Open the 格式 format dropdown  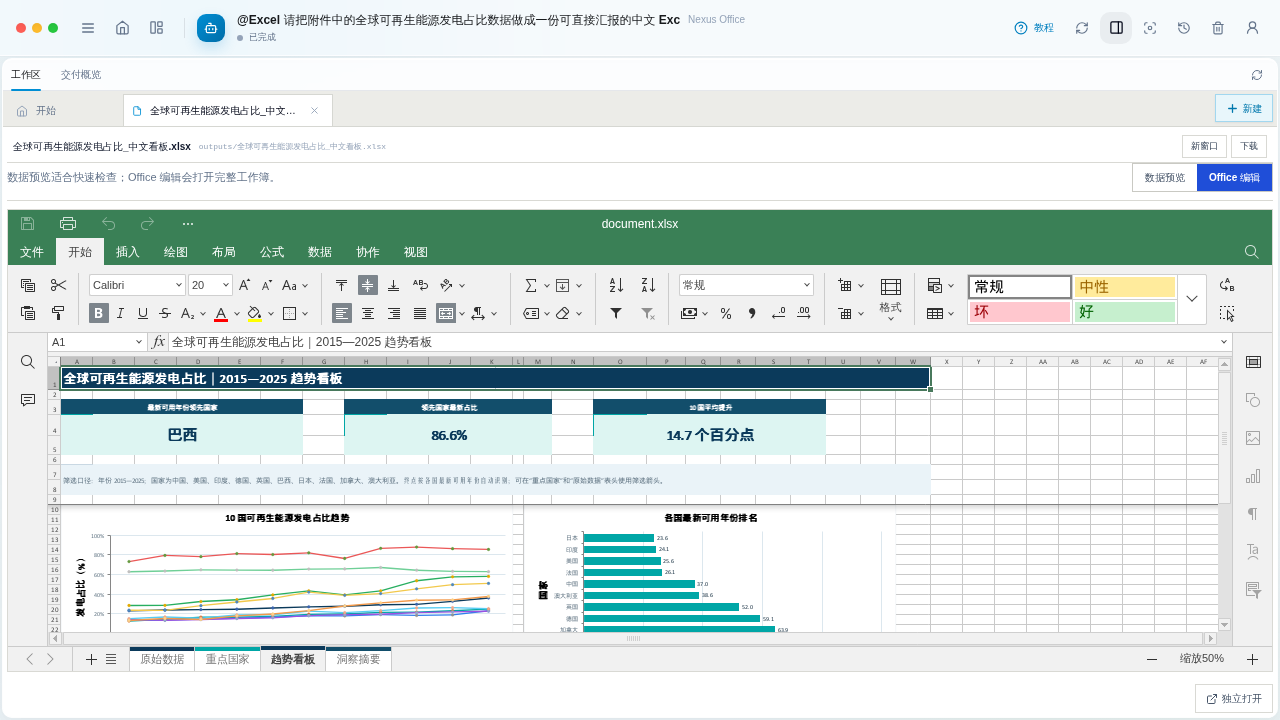coord(890,299)
